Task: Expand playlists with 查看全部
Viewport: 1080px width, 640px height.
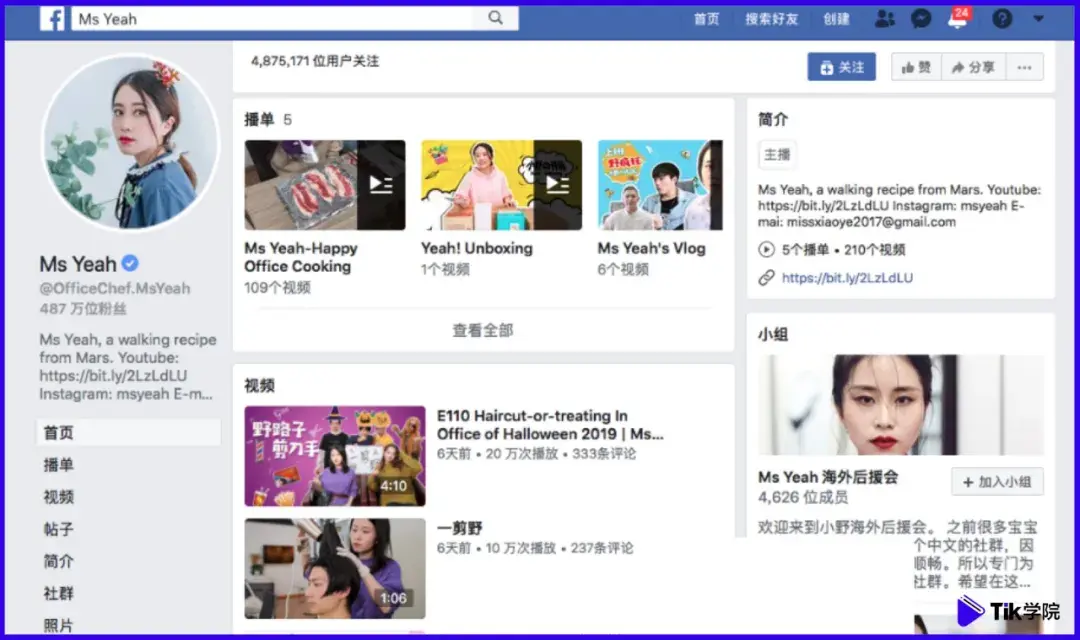Action: (x=483, y=330)
